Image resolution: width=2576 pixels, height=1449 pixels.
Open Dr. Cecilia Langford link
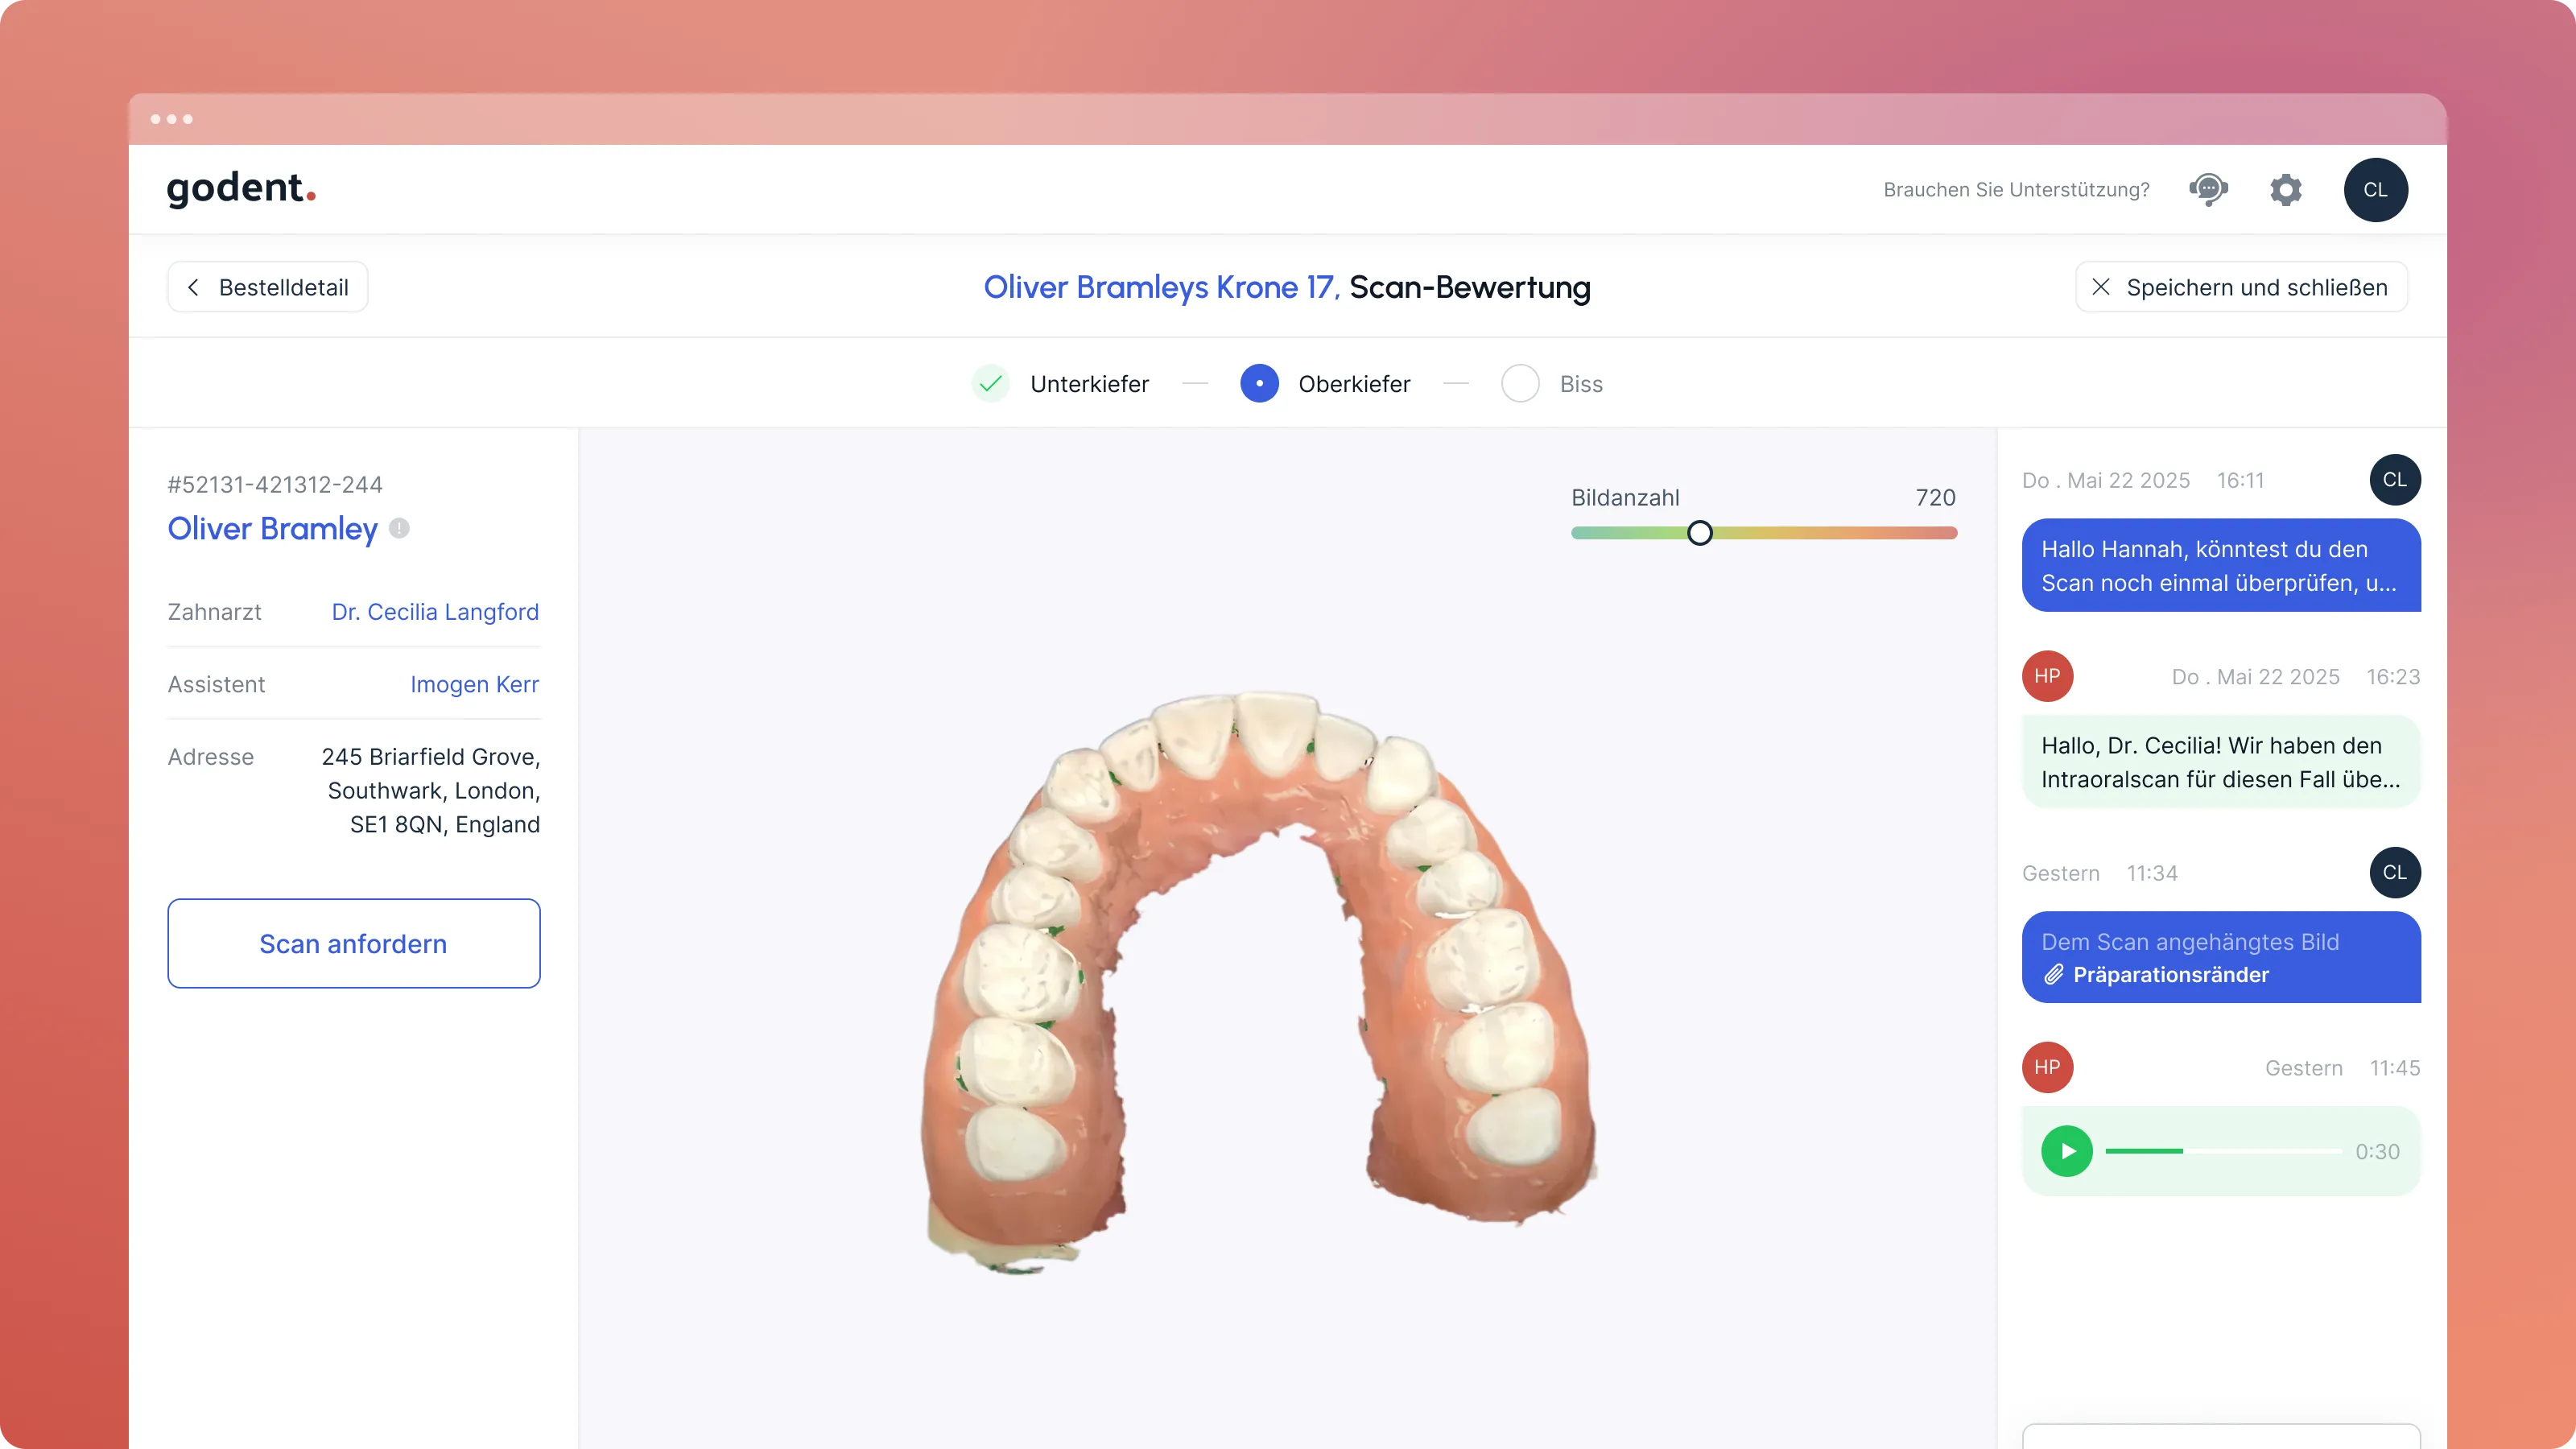[x=435, y=612]
